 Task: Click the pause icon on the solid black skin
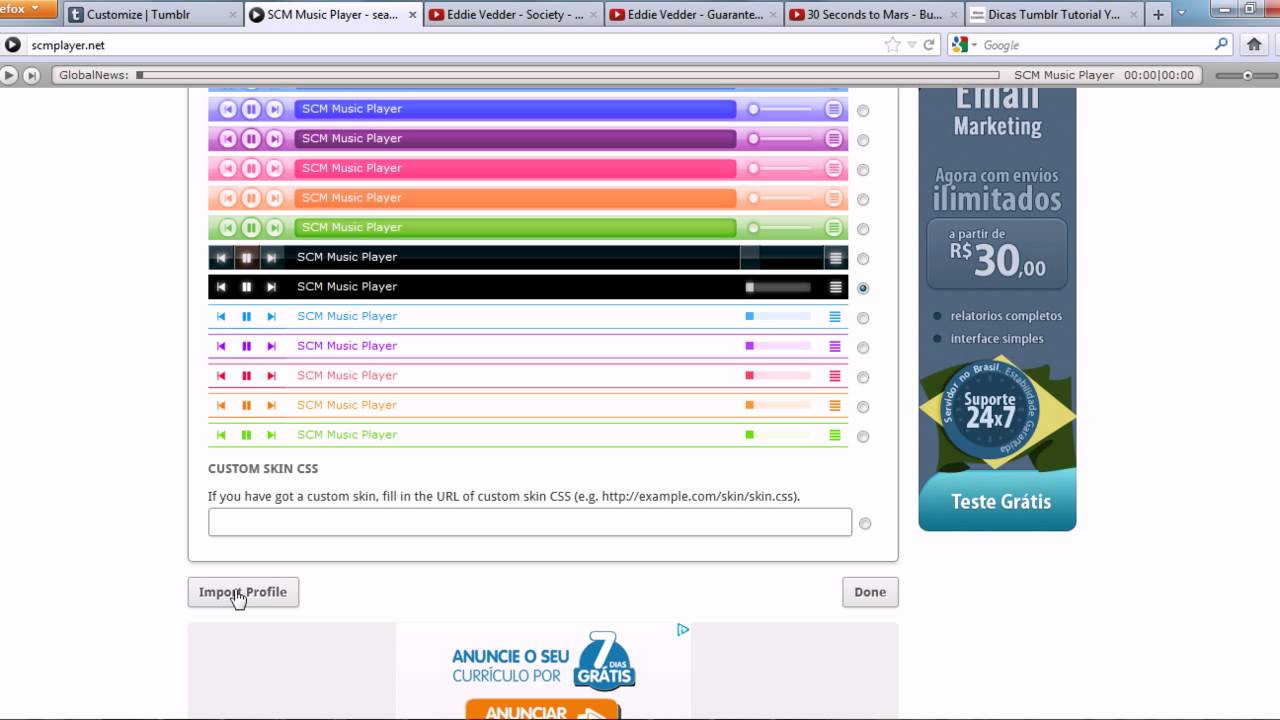coord(246,287)
